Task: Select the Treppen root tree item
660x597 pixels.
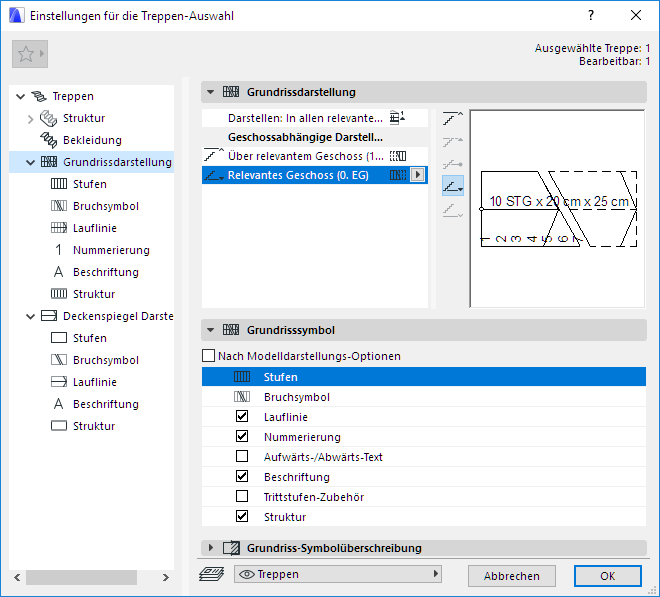Action: (72, 96)
